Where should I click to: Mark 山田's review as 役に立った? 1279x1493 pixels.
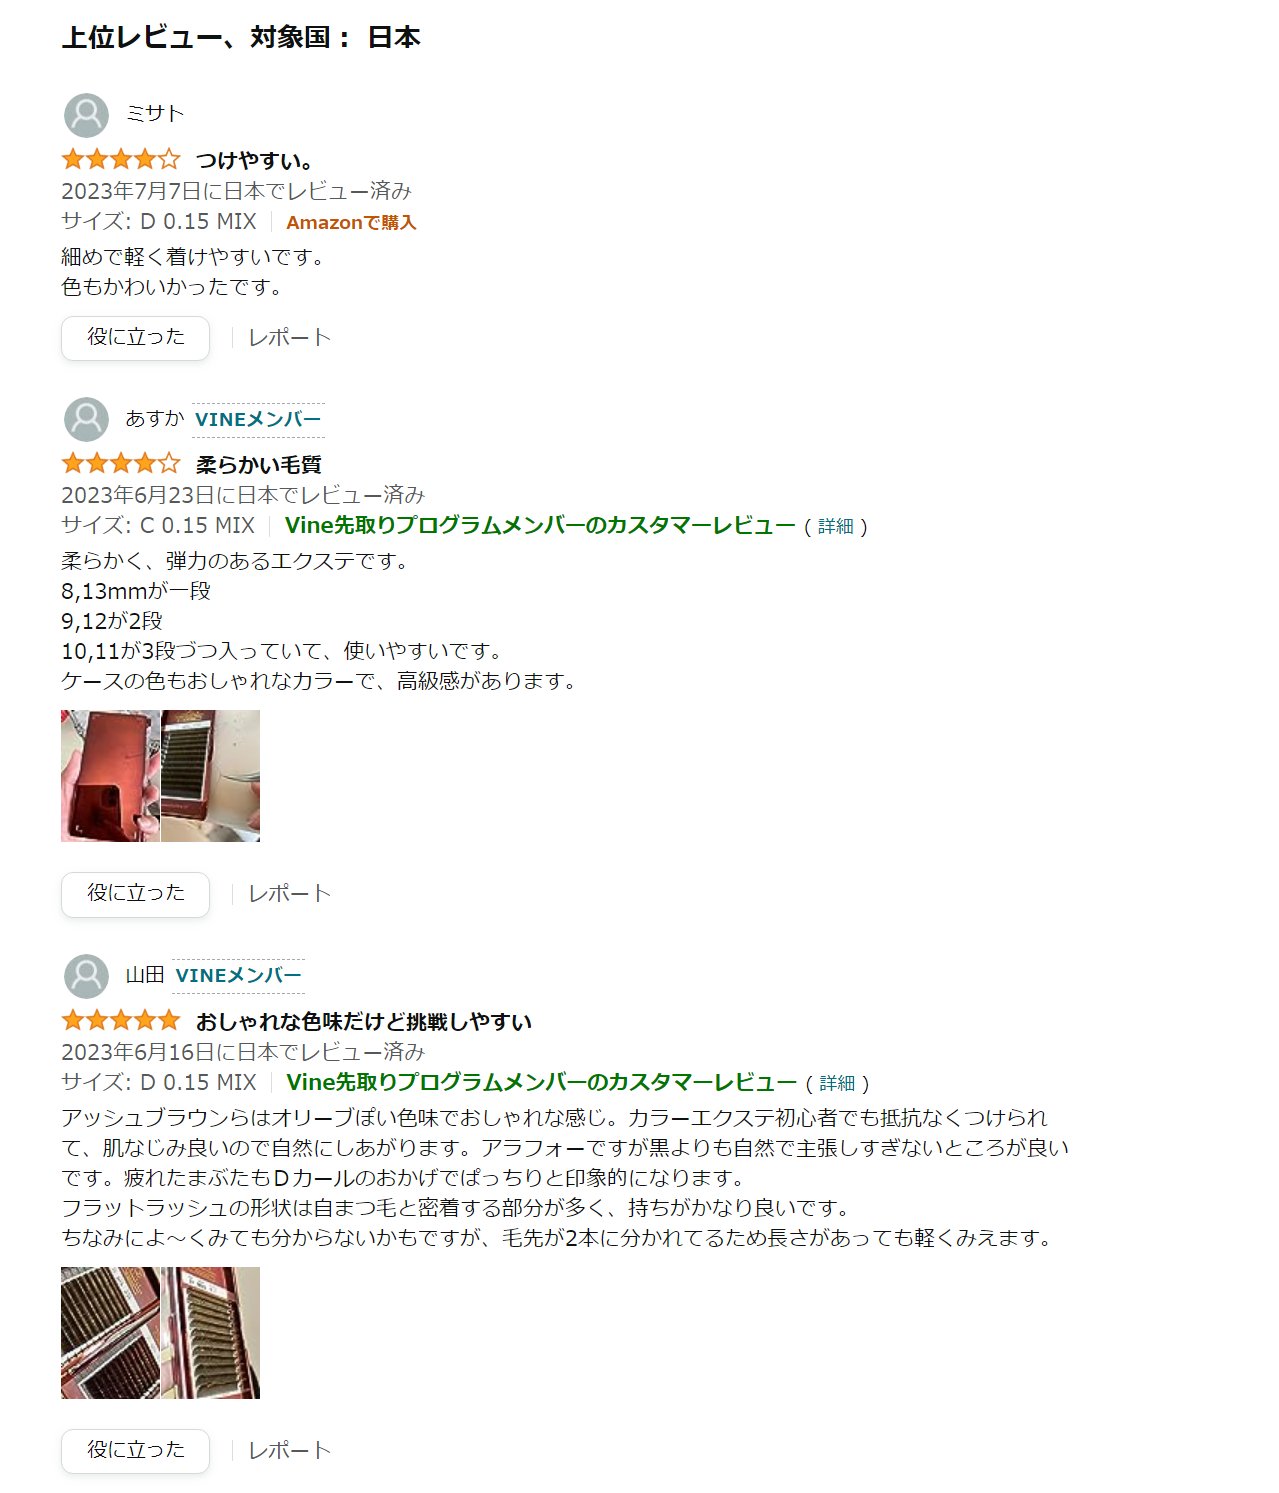135,1451
